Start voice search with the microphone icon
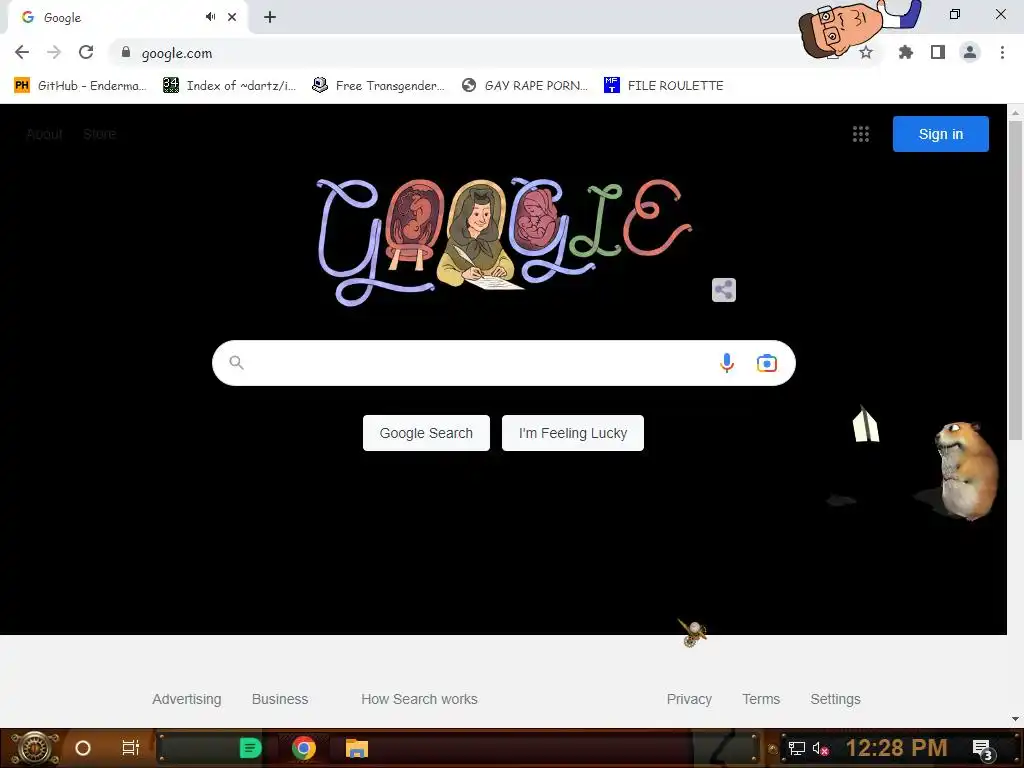 pyautogui.click(x=727, y=362)
